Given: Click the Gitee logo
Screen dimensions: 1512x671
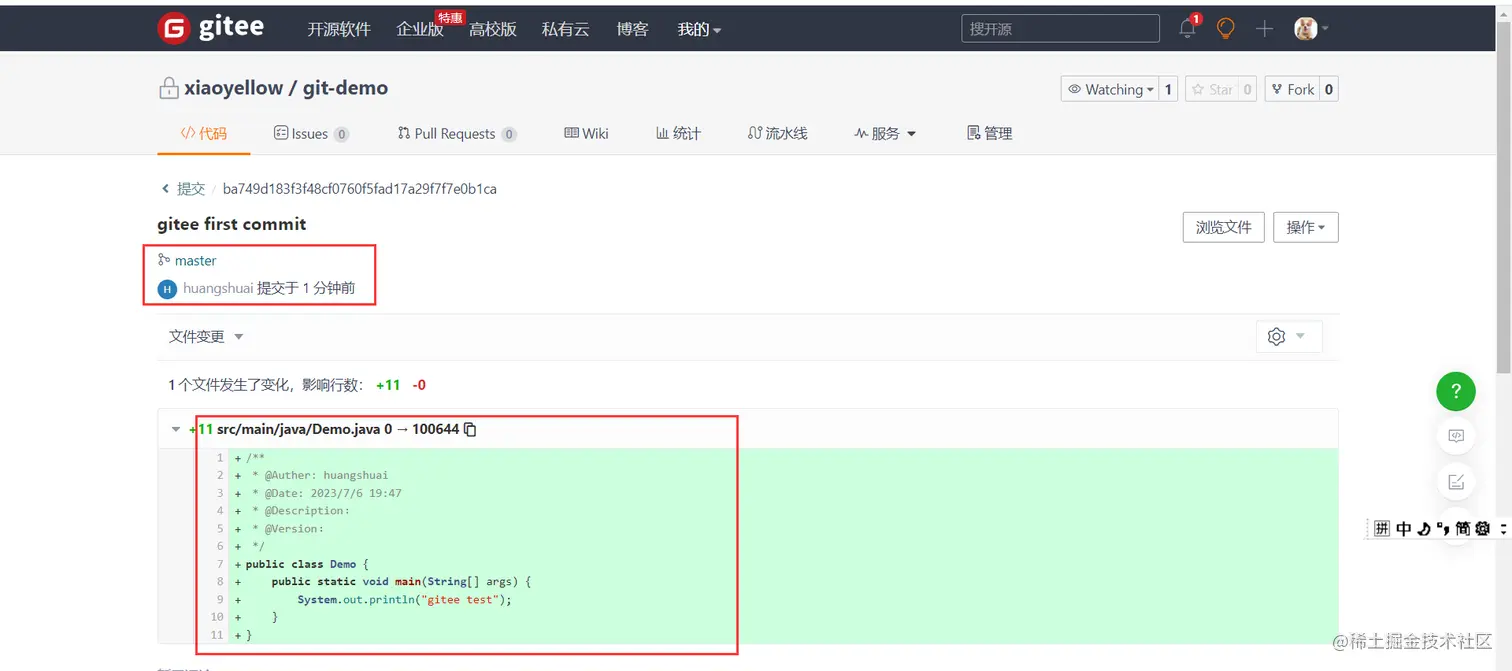Looking at the screenshot, I should pyautogui.click(x=211, y=28).
